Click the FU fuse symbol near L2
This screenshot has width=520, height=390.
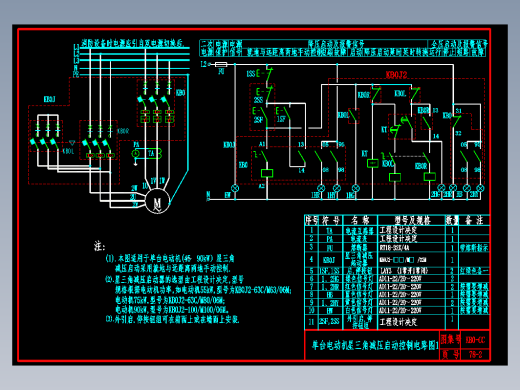[x=221, y=64]
